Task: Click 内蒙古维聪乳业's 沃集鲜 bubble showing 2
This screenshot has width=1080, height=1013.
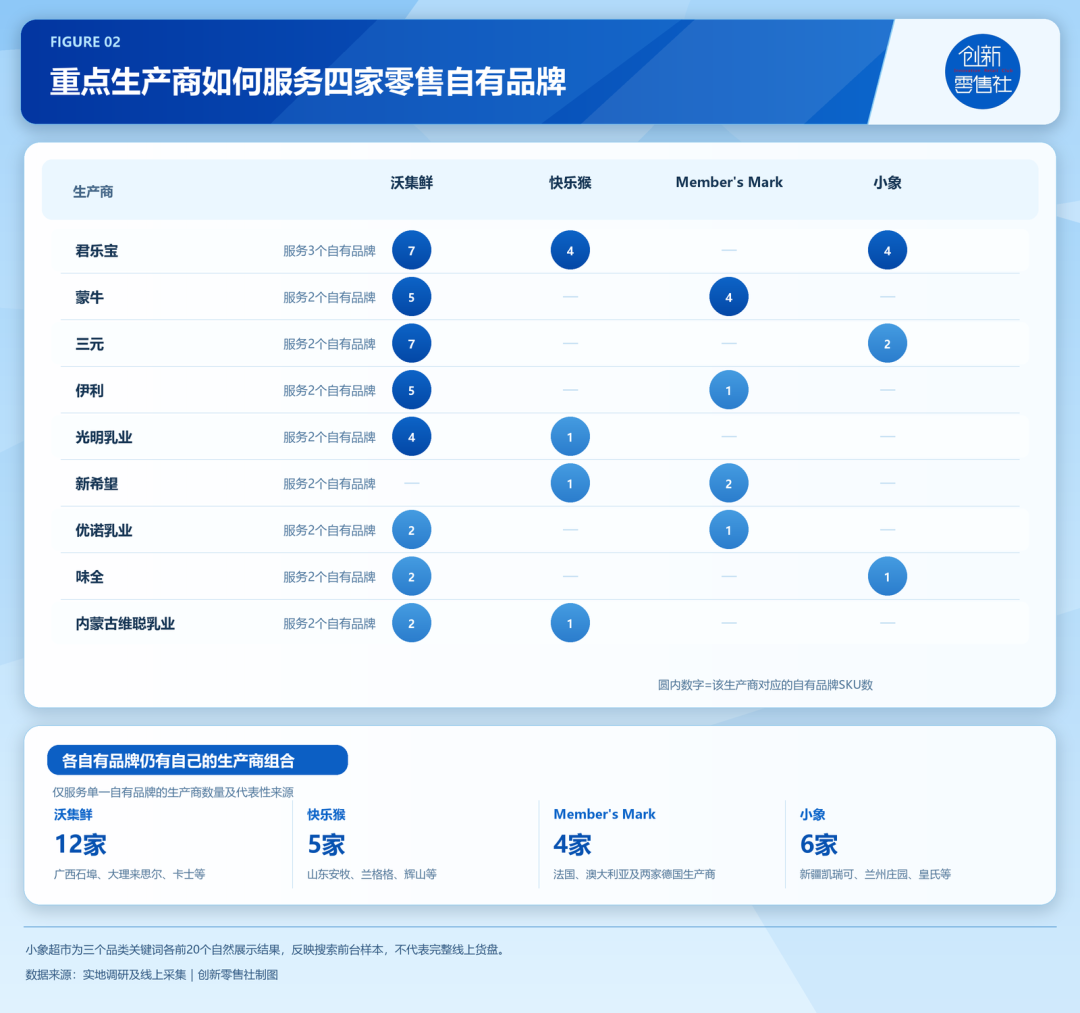Action: pyautogui.click(x=412, y=623)
